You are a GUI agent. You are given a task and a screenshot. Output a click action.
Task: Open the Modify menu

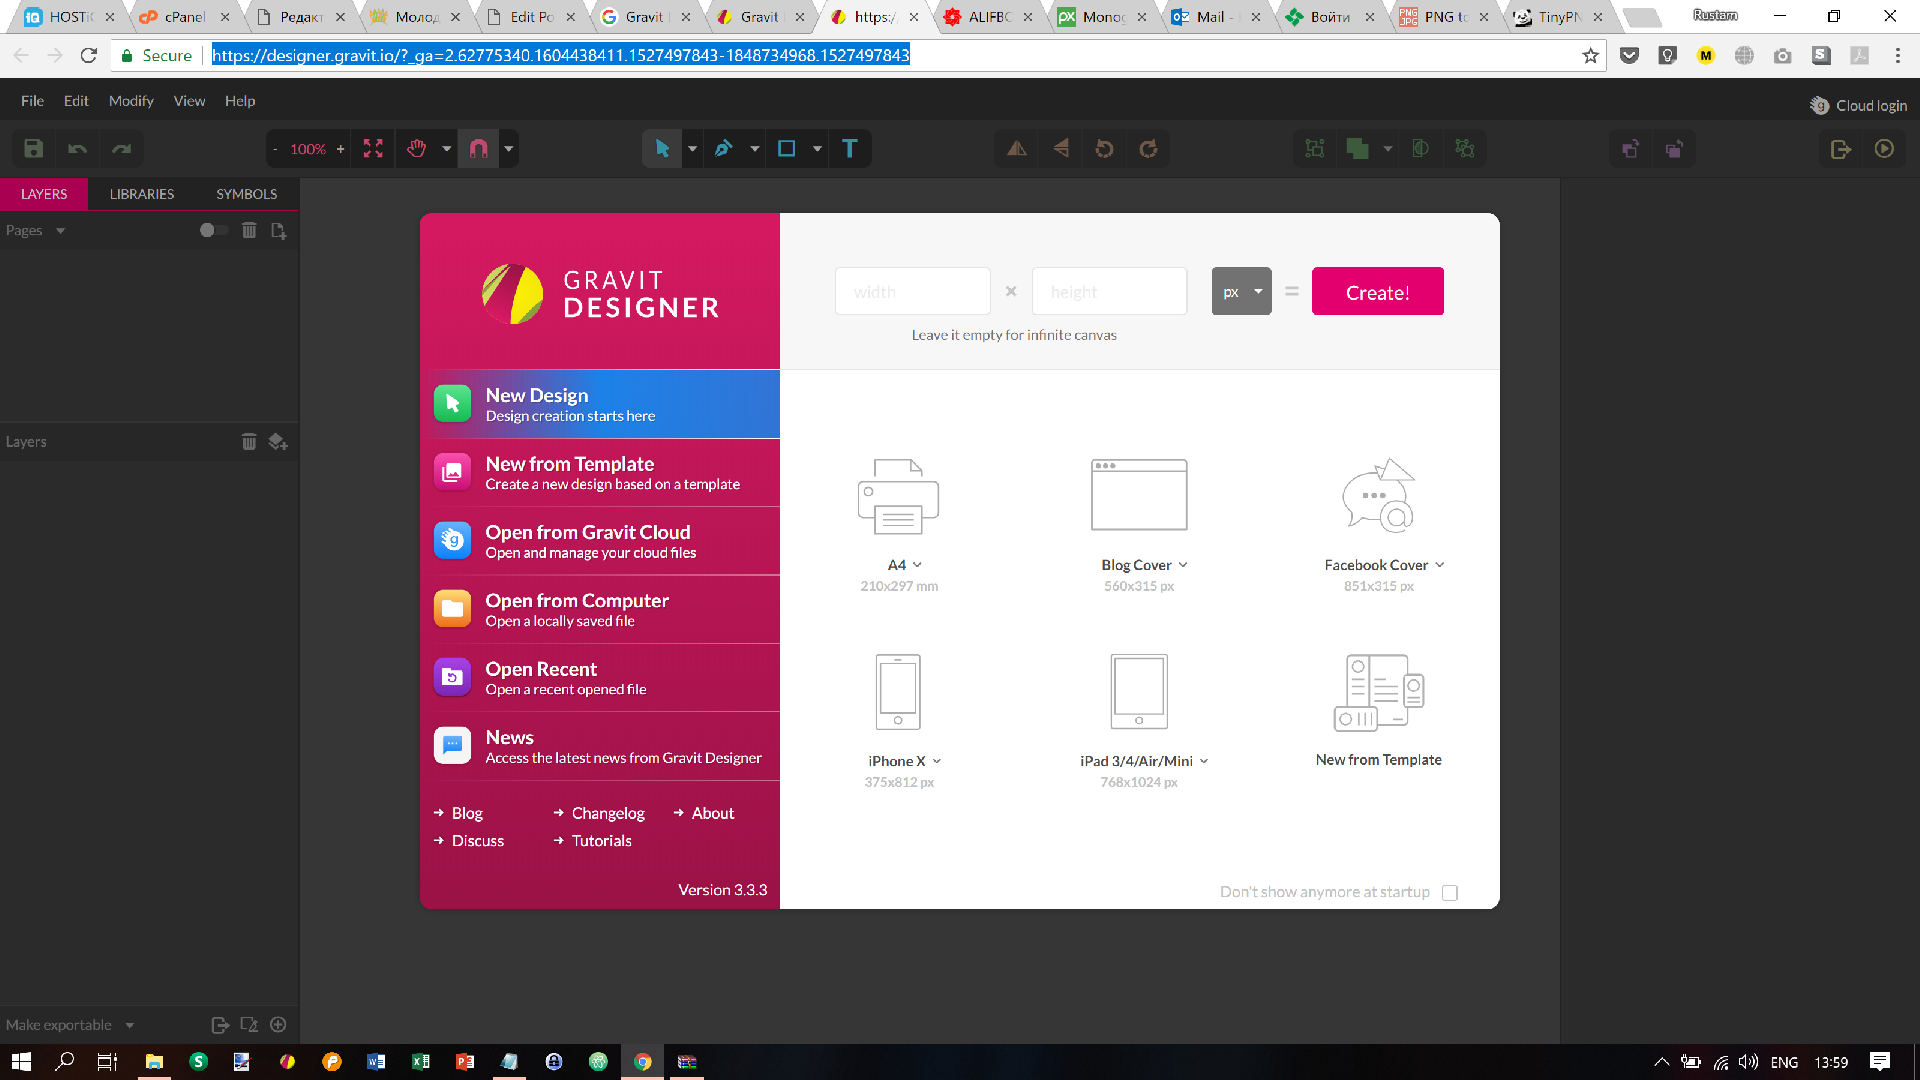point(131,101)
